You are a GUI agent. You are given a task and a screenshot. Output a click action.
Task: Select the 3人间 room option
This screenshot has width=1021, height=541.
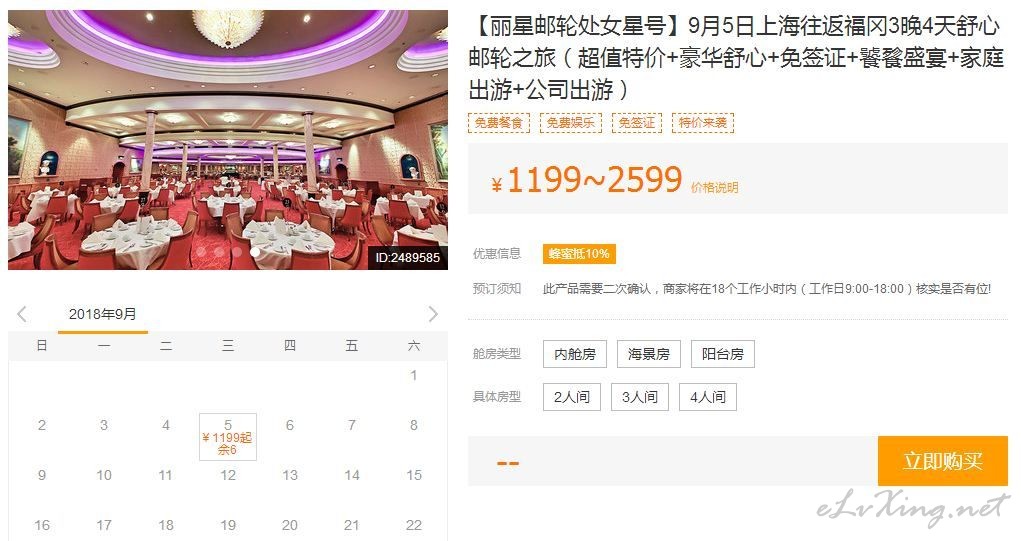click(x=640, y=397)
